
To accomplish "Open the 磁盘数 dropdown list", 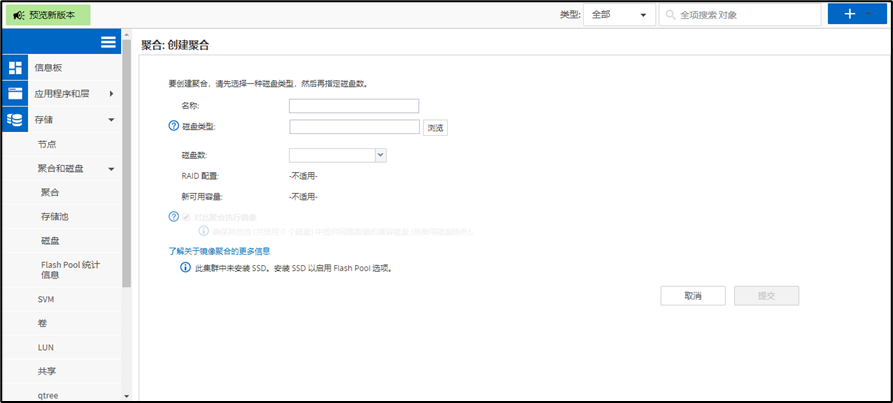I will tap(380, 155).
